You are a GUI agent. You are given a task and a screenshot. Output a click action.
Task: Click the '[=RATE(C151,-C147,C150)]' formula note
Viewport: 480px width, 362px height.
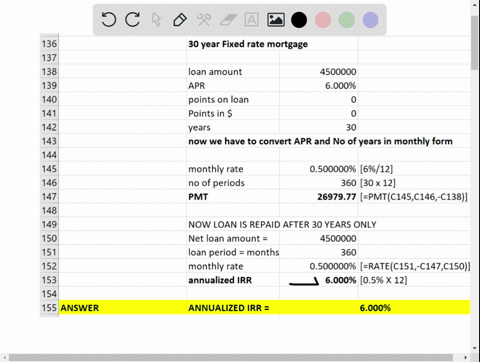coord(415,266)
